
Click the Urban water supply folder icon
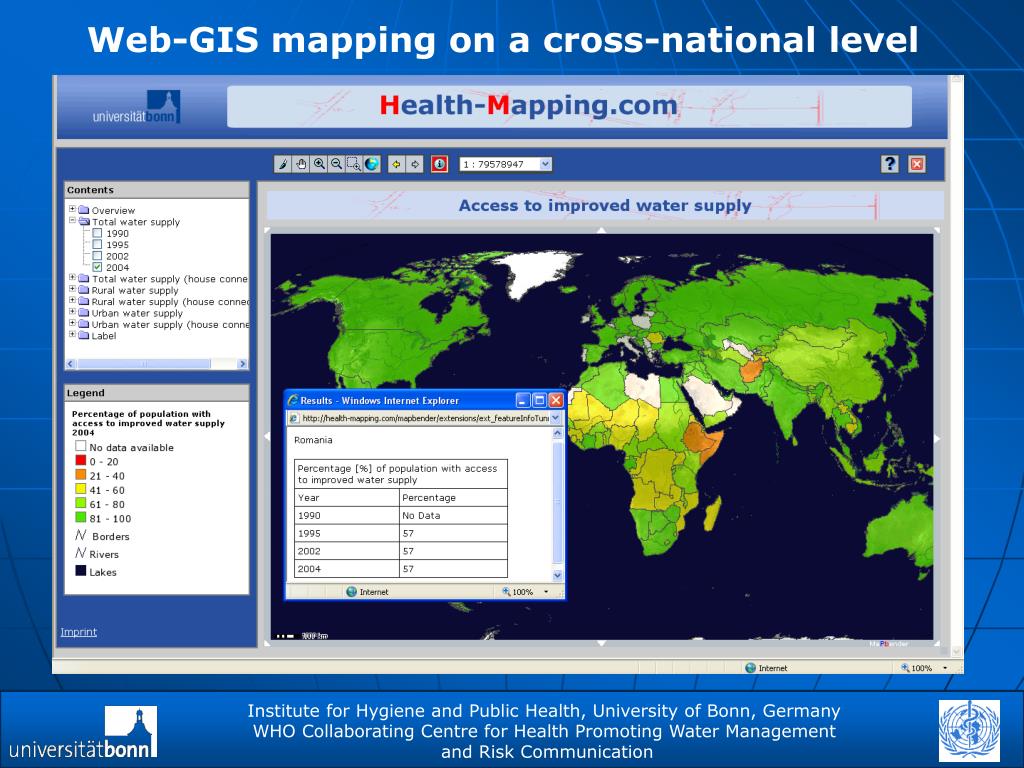84,313
